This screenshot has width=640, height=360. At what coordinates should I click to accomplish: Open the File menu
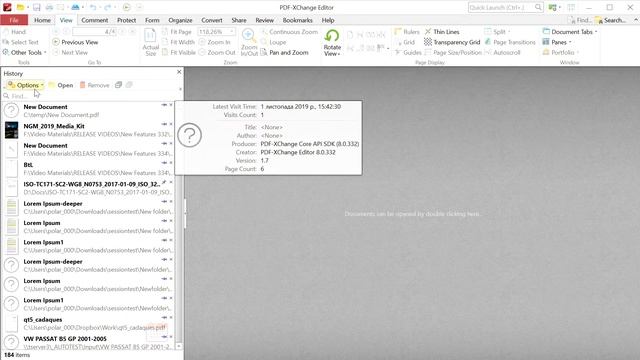[14, 20]
